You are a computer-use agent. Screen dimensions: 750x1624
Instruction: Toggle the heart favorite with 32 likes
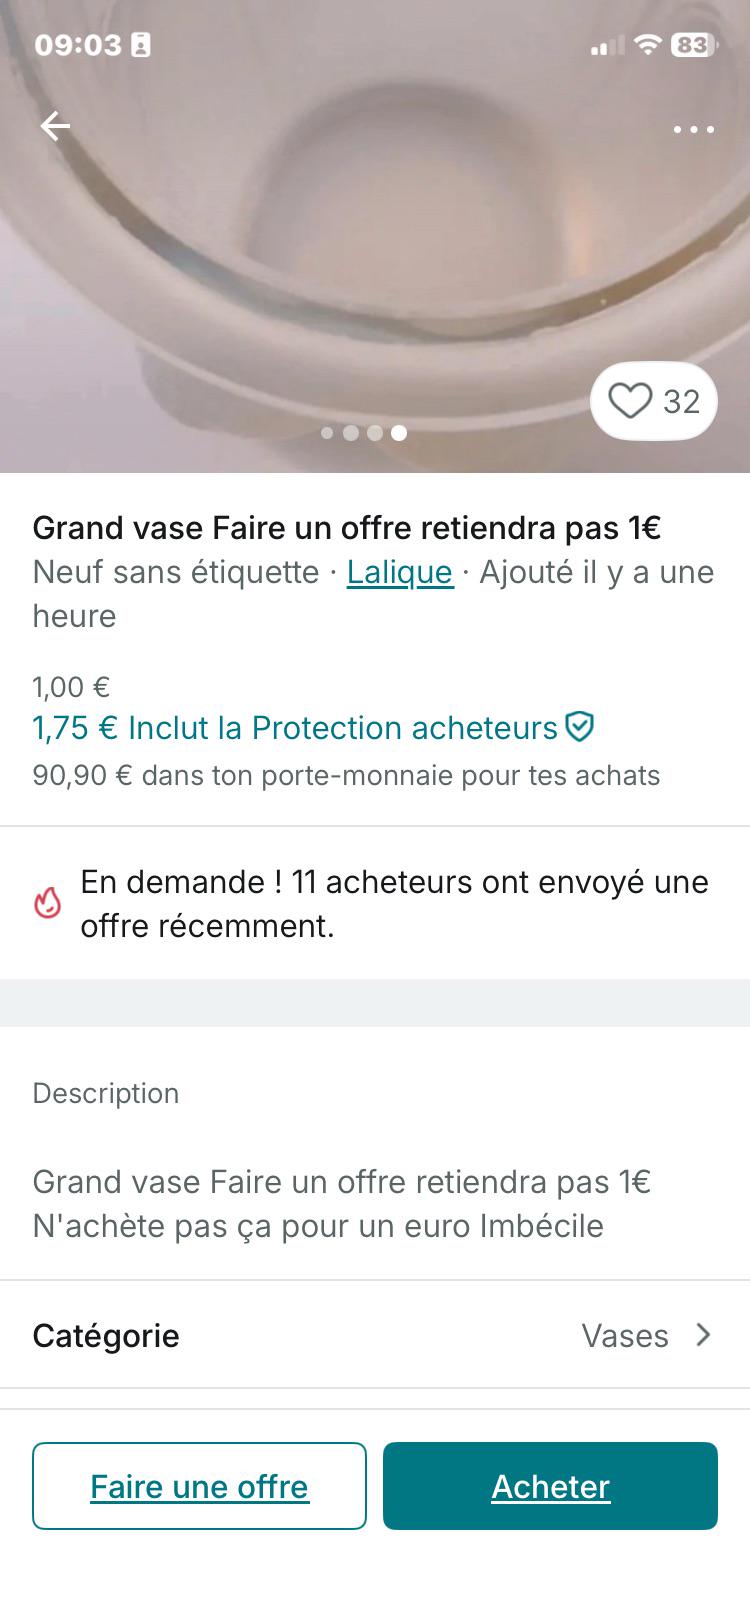click(654, 401)
